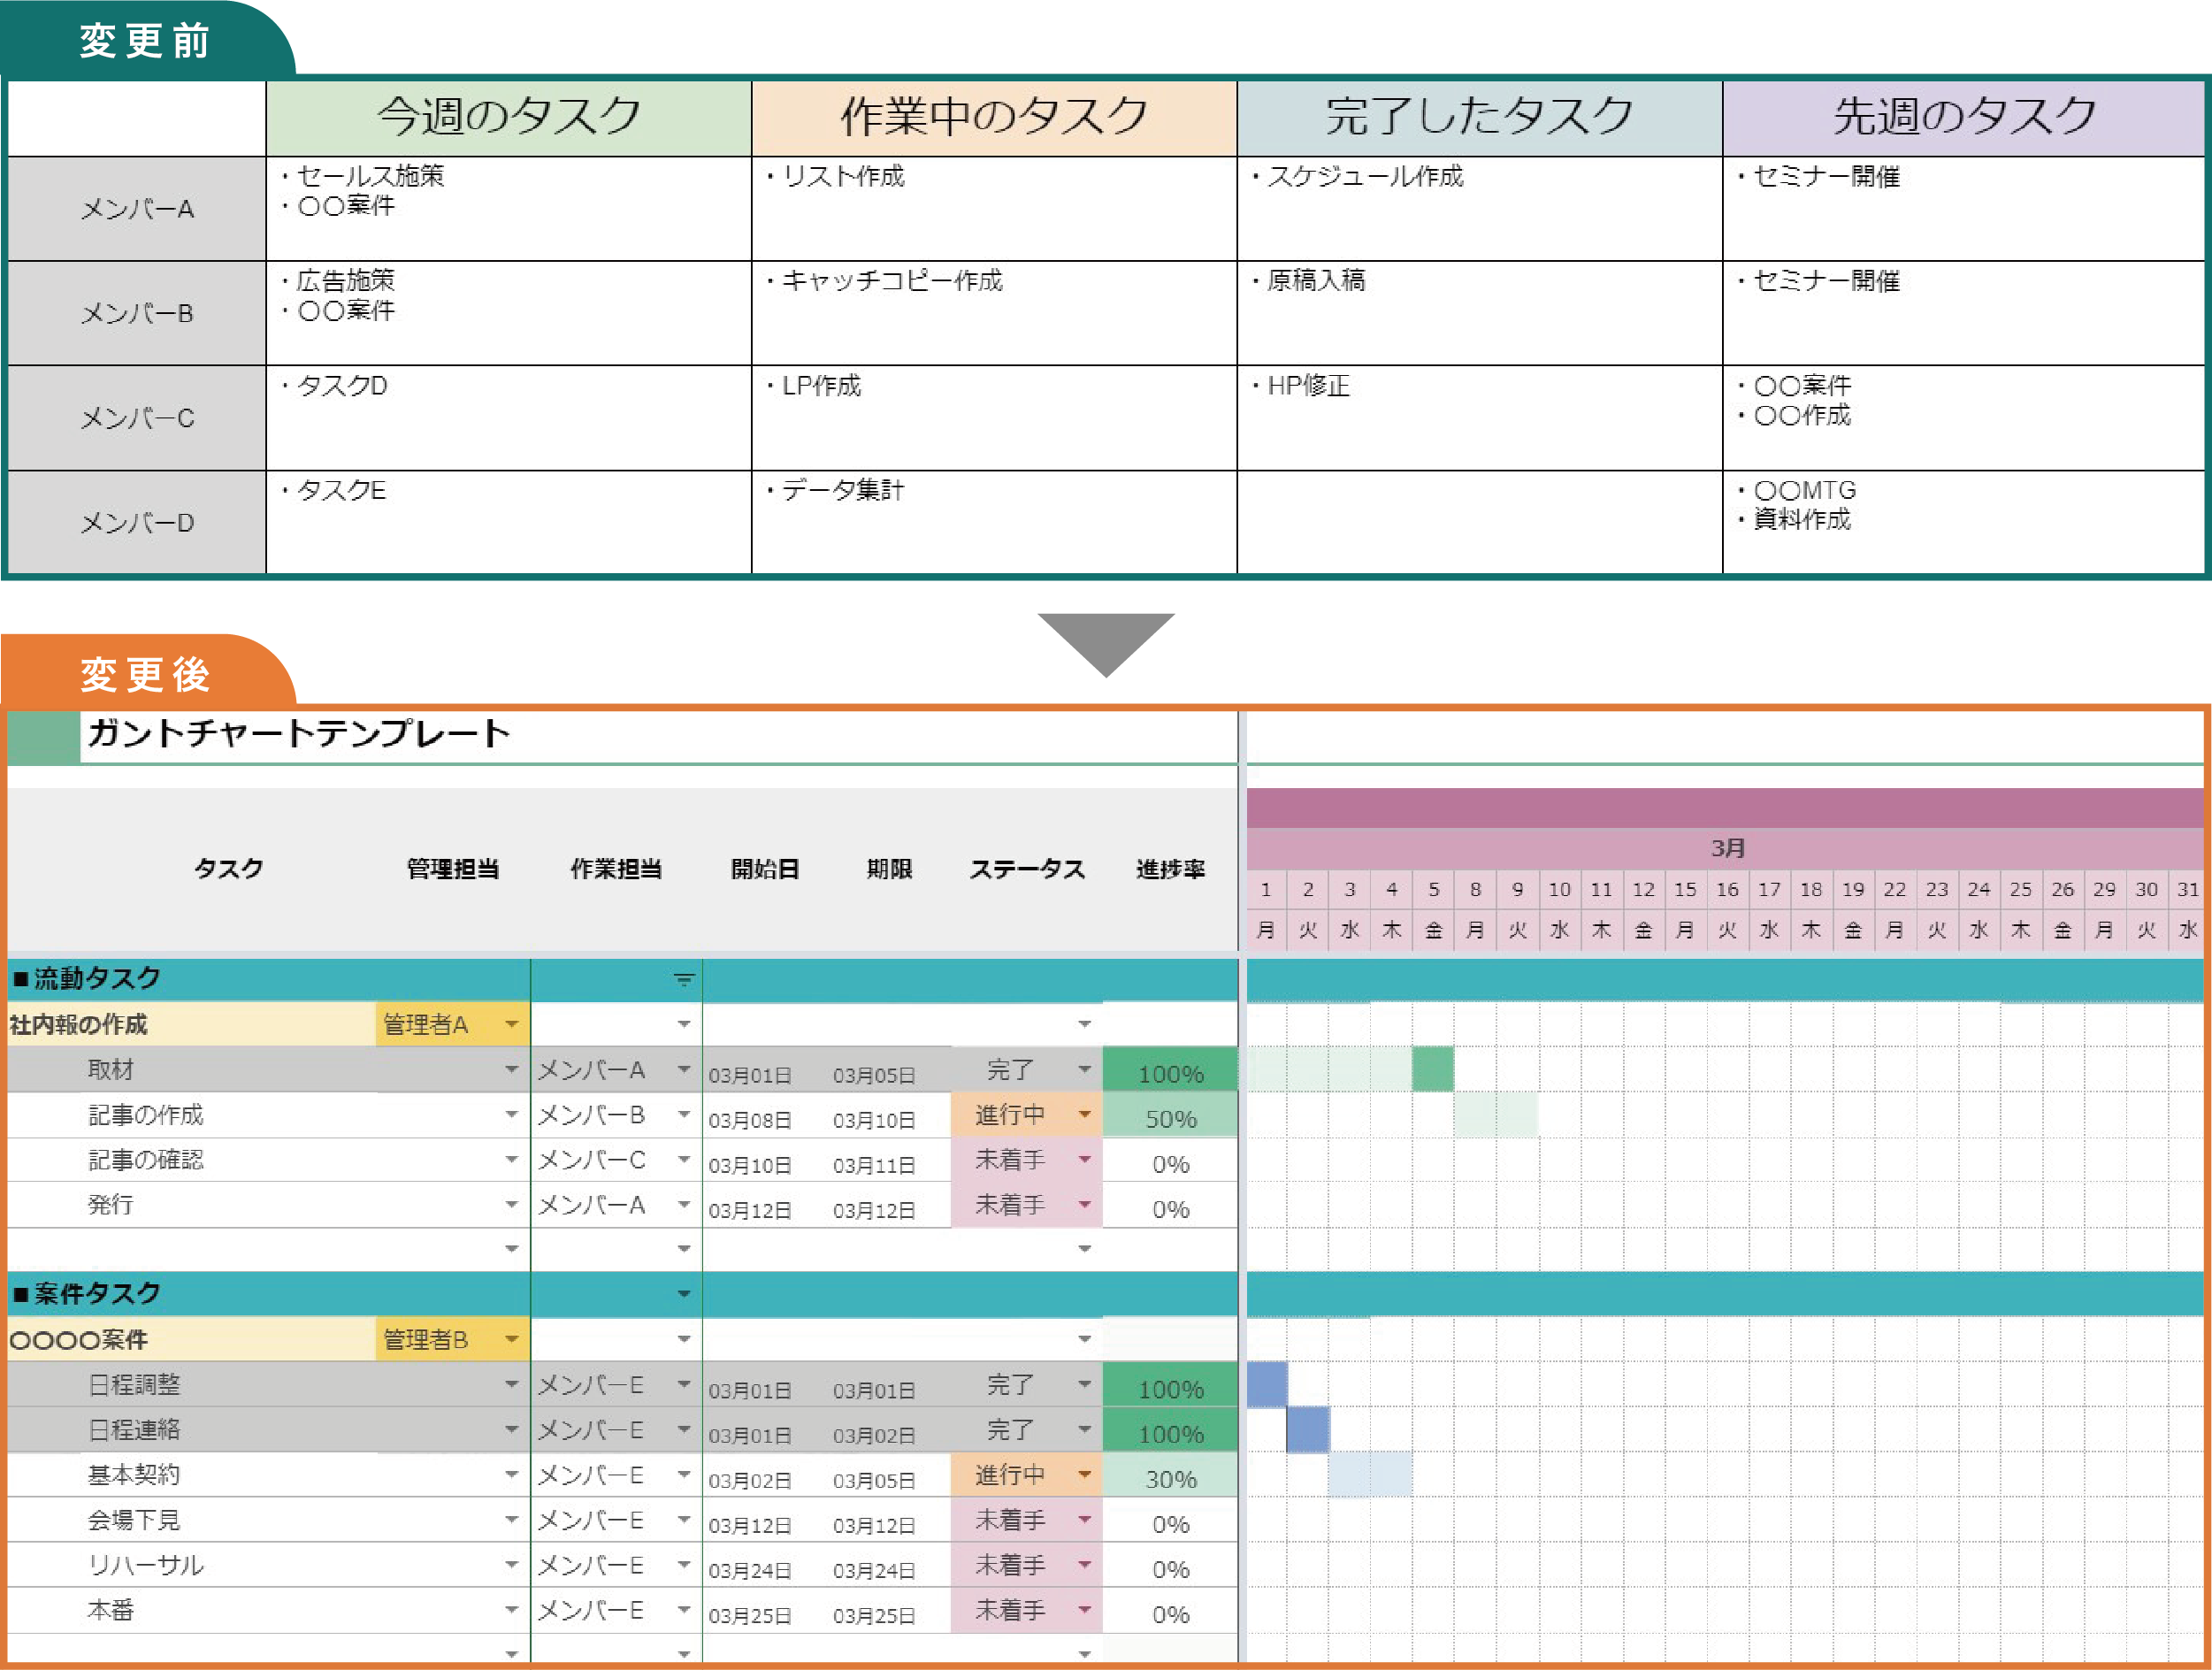Open the メンバーA assignee dropdown in 取材 row
2212x1670 pixels.
coord(684,1069)
